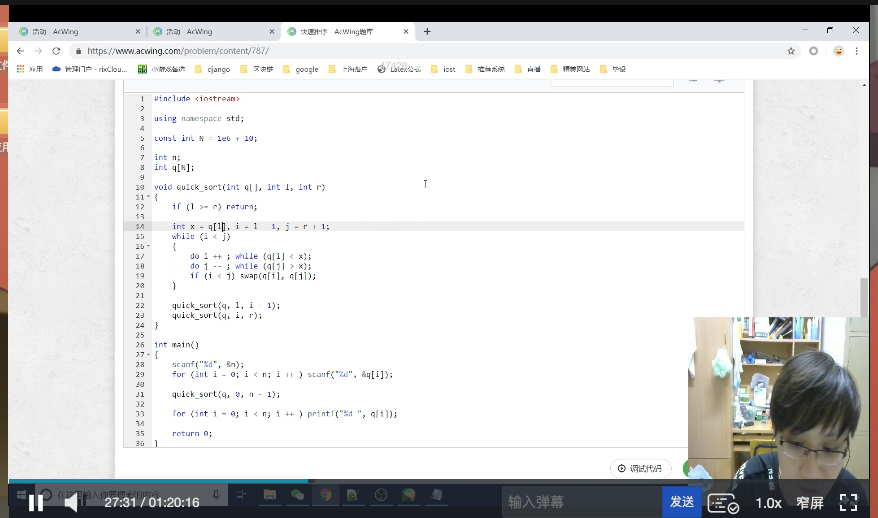The width and height of the screenshot is (878, 518).
Task: Open danmaku settings icon in the player
Action: [723, 503]
